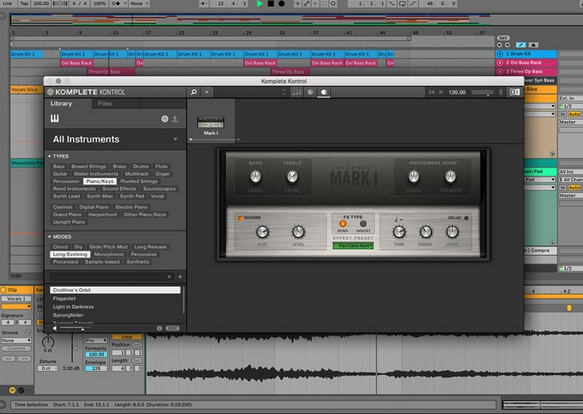The height and width of the screenshot is (414, 583).
Task: Click the Ableton Tap tempo button
Action: pyautogui.click(x=24, y=3)
